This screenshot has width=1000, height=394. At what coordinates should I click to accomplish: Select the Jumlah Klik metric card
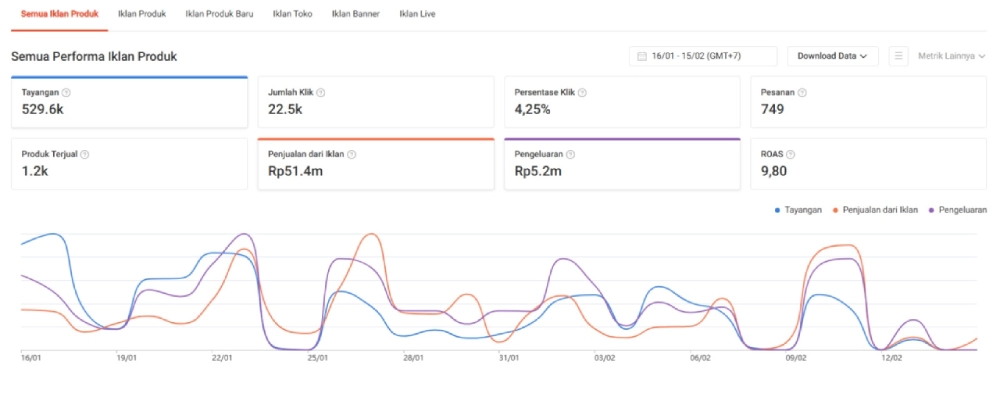(x=376, y=102)
